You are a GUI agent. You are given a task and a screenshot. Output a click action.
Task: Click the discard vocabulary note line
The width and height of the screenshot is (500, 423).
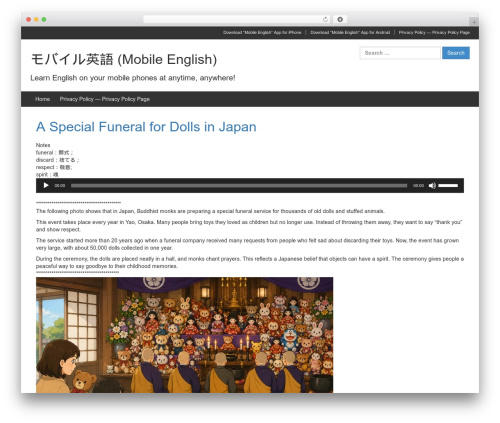coord(57,160)
